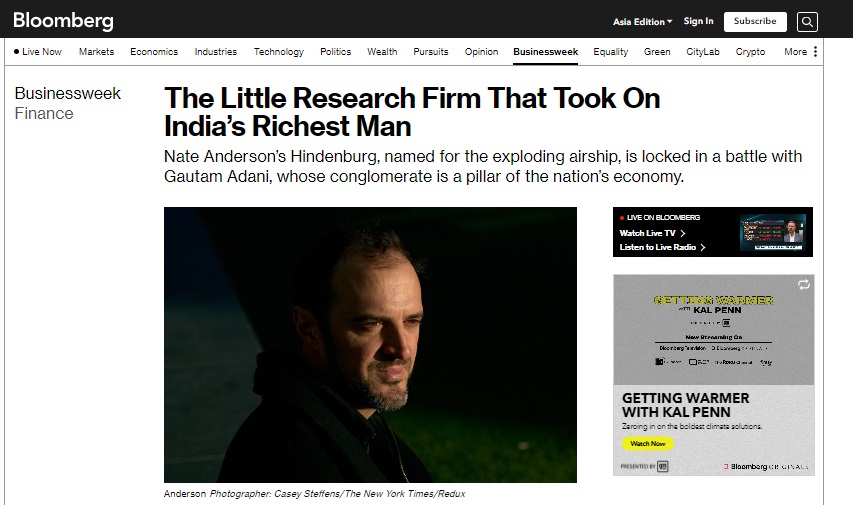Click the Live Now red dot indicator
This screenshot has height=505, width=853.
pyautogui.click(x=17, y=52)
